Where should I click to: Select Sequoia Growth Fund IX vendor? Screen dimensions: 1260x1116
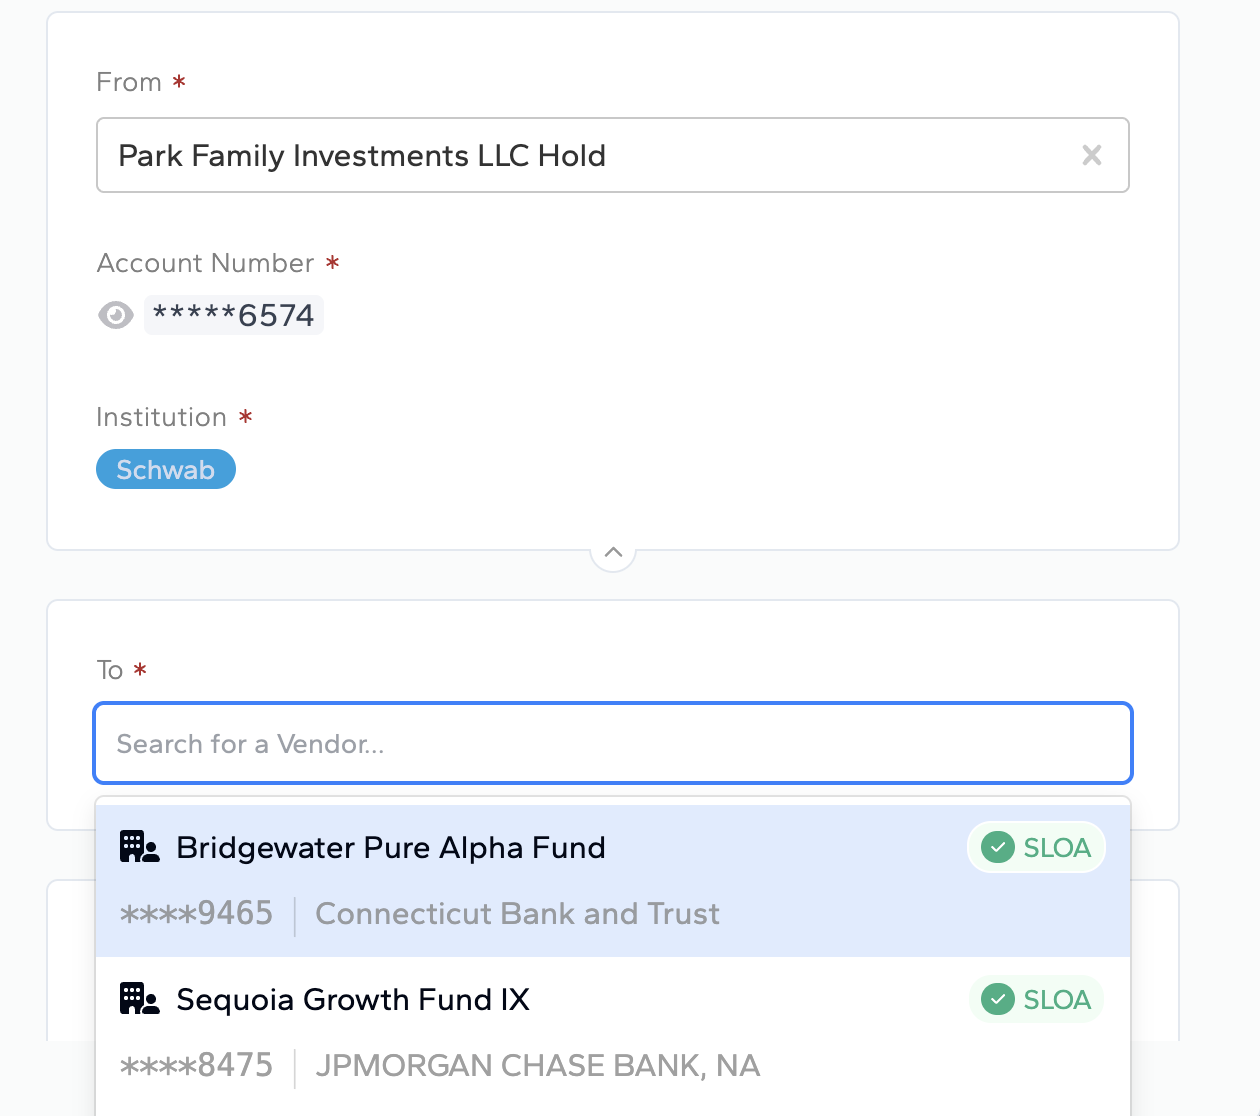tap(353, 1000)
